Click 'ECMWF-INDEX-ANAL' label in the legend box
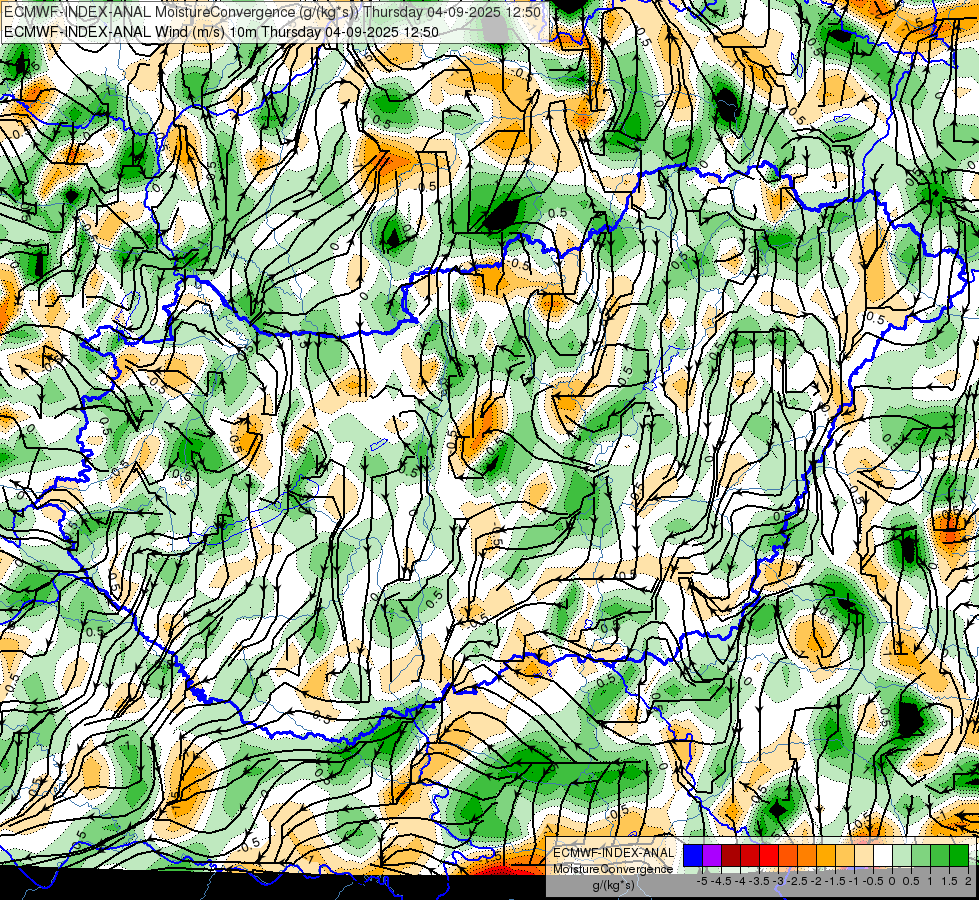This screenshot has width=979, height=900. [614, 853]
